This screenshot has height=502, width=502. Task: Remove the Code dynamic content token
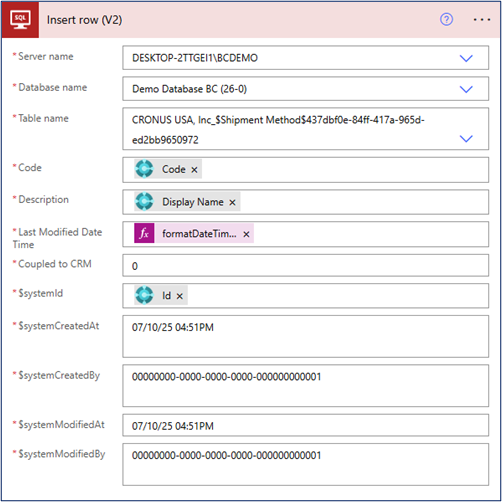(194, 170)
